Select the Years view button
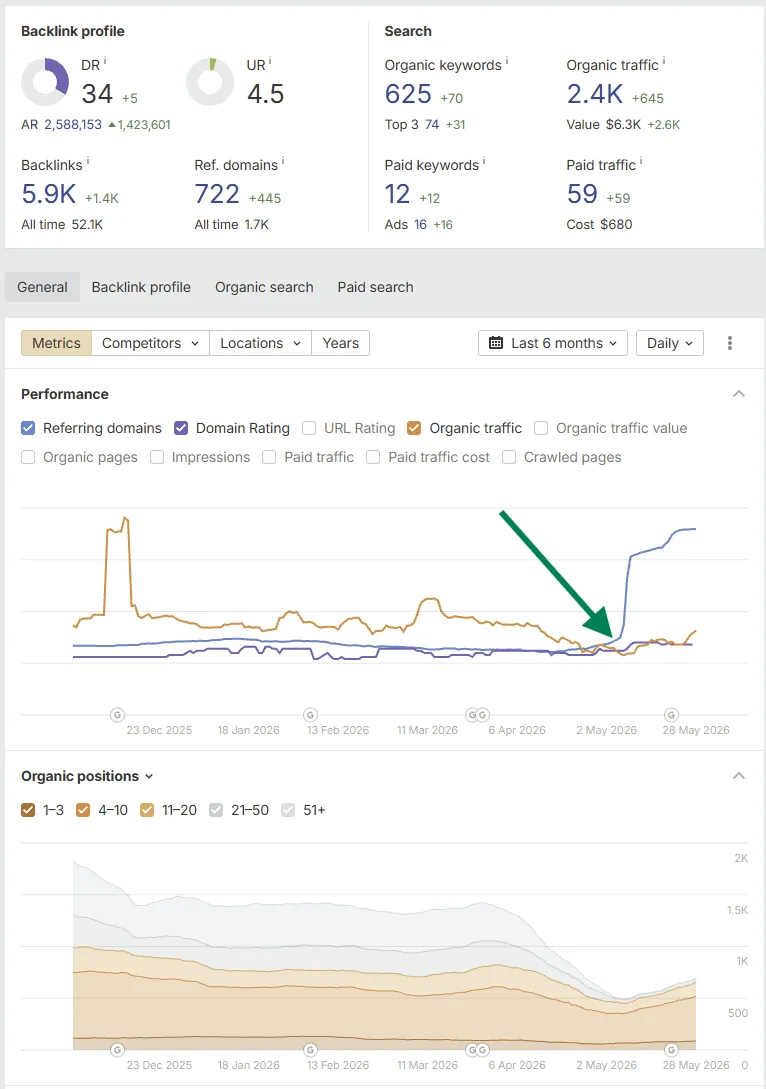This screenshot has height=1089, width=766. point(340,343)
